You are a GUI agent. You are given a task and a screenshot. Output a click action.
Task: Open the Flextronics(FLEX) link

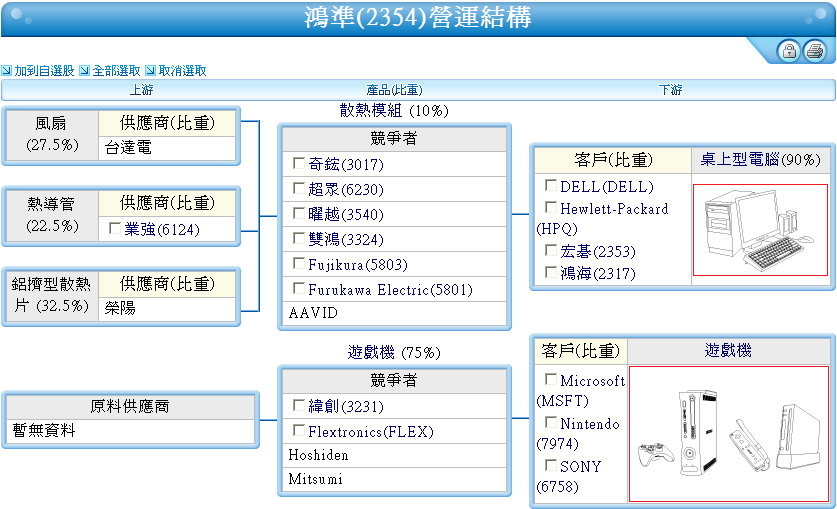coord(371,432)
